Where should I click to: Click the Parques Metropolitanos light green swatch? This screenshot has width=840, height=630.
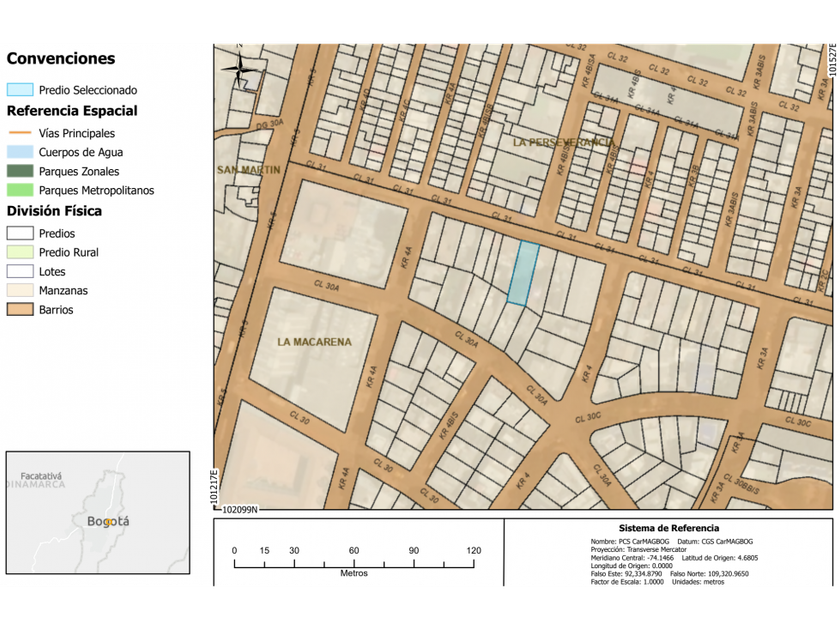coord(20,190)
